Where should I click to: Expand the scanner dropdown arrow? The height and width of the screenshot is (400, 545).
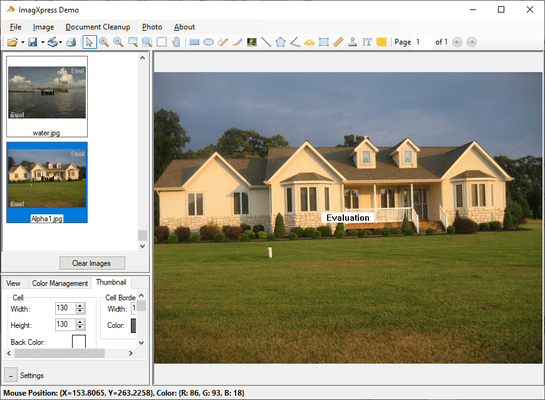60,42
